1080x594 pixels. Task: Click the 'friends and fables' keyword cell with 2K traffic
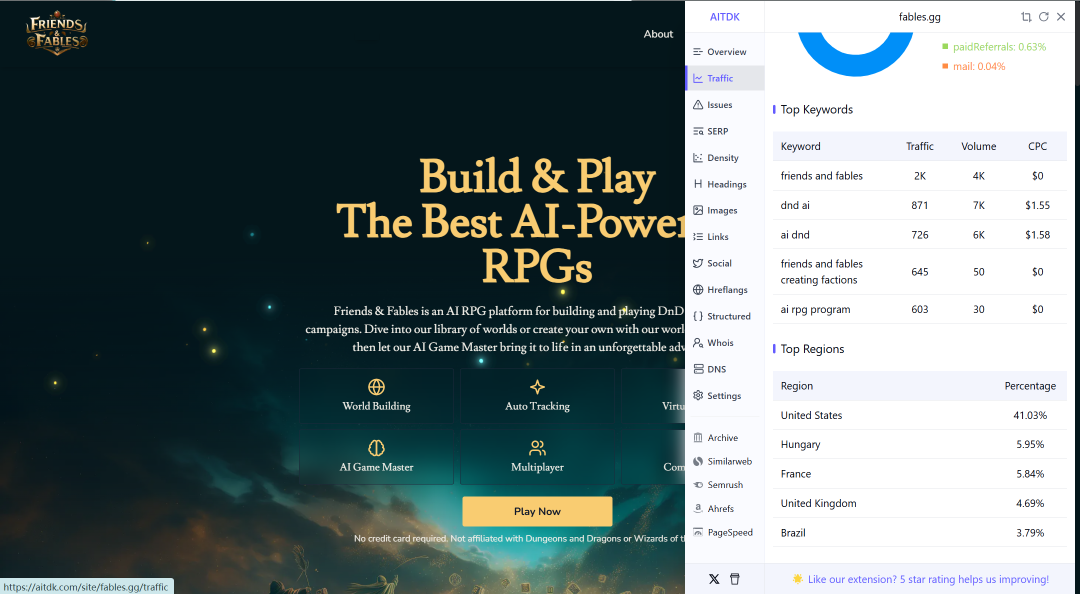coord(822,176)
